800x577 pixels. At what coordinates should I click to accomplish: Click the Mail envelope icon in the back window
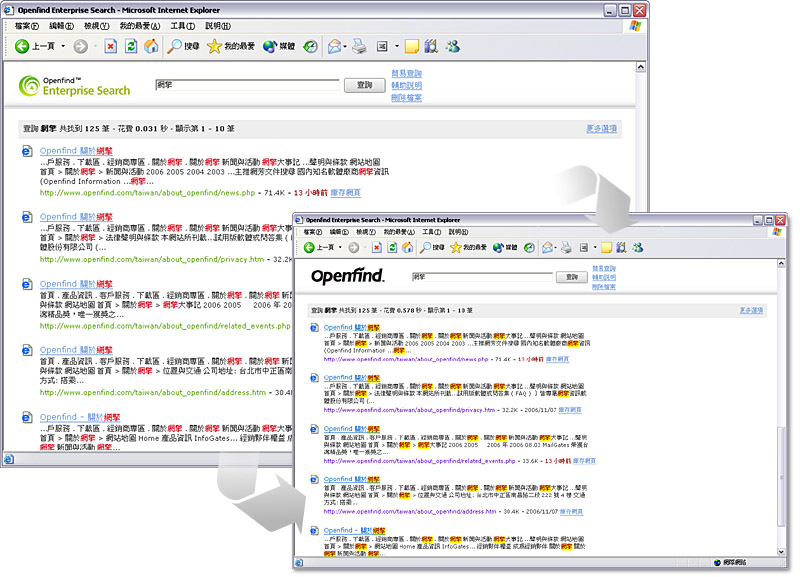[334, 46]
